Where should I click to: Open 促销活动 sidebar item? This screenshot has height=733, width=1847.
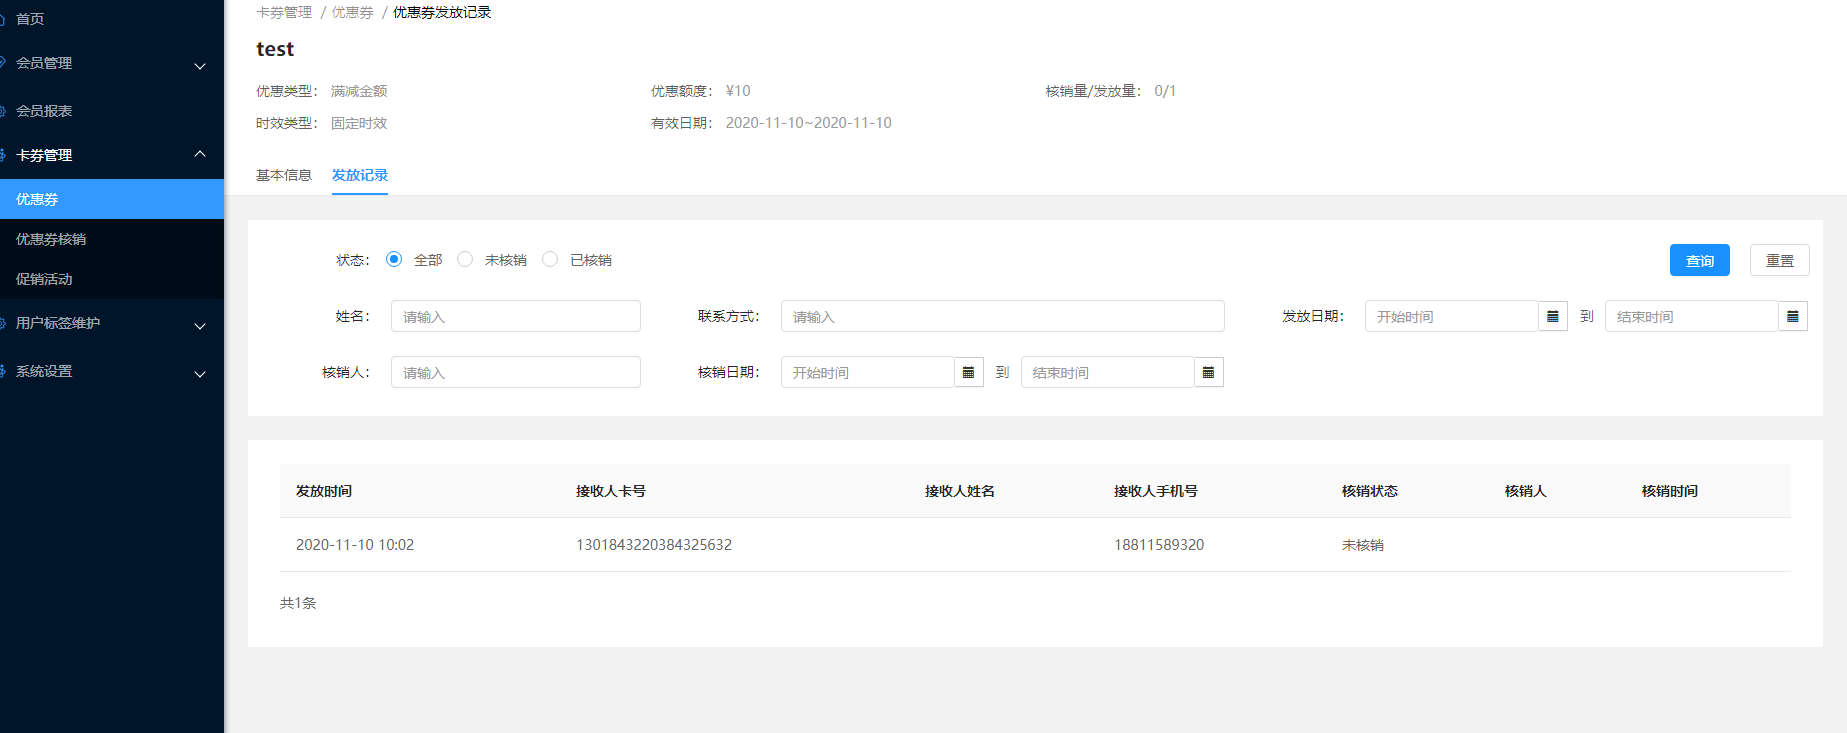pyautogui.click(x=112, y=279)
